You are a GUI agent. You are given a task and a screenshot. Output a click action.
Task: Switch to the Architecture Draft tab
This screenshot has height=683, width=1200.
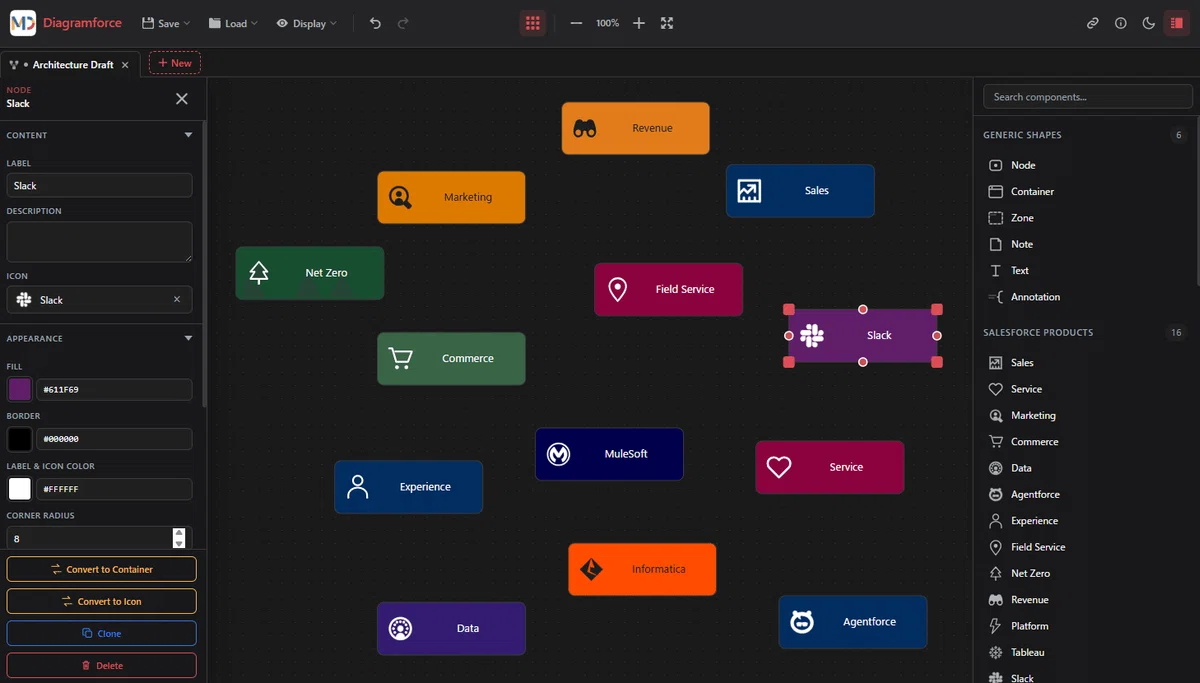coord(72,64)
